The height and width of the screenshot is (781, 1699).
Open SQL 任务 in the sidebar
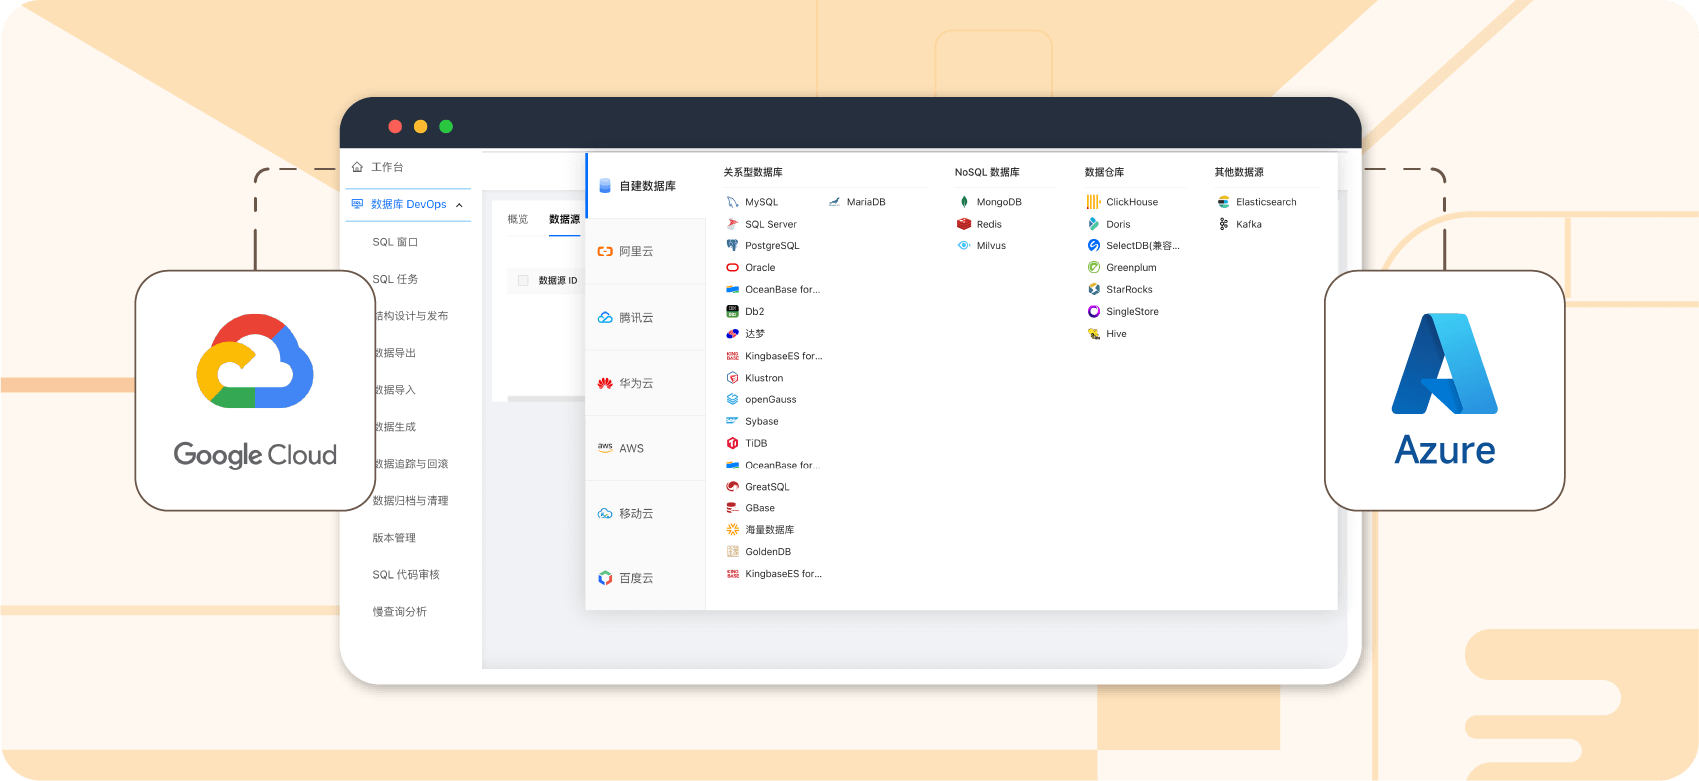tap(395, 279)
